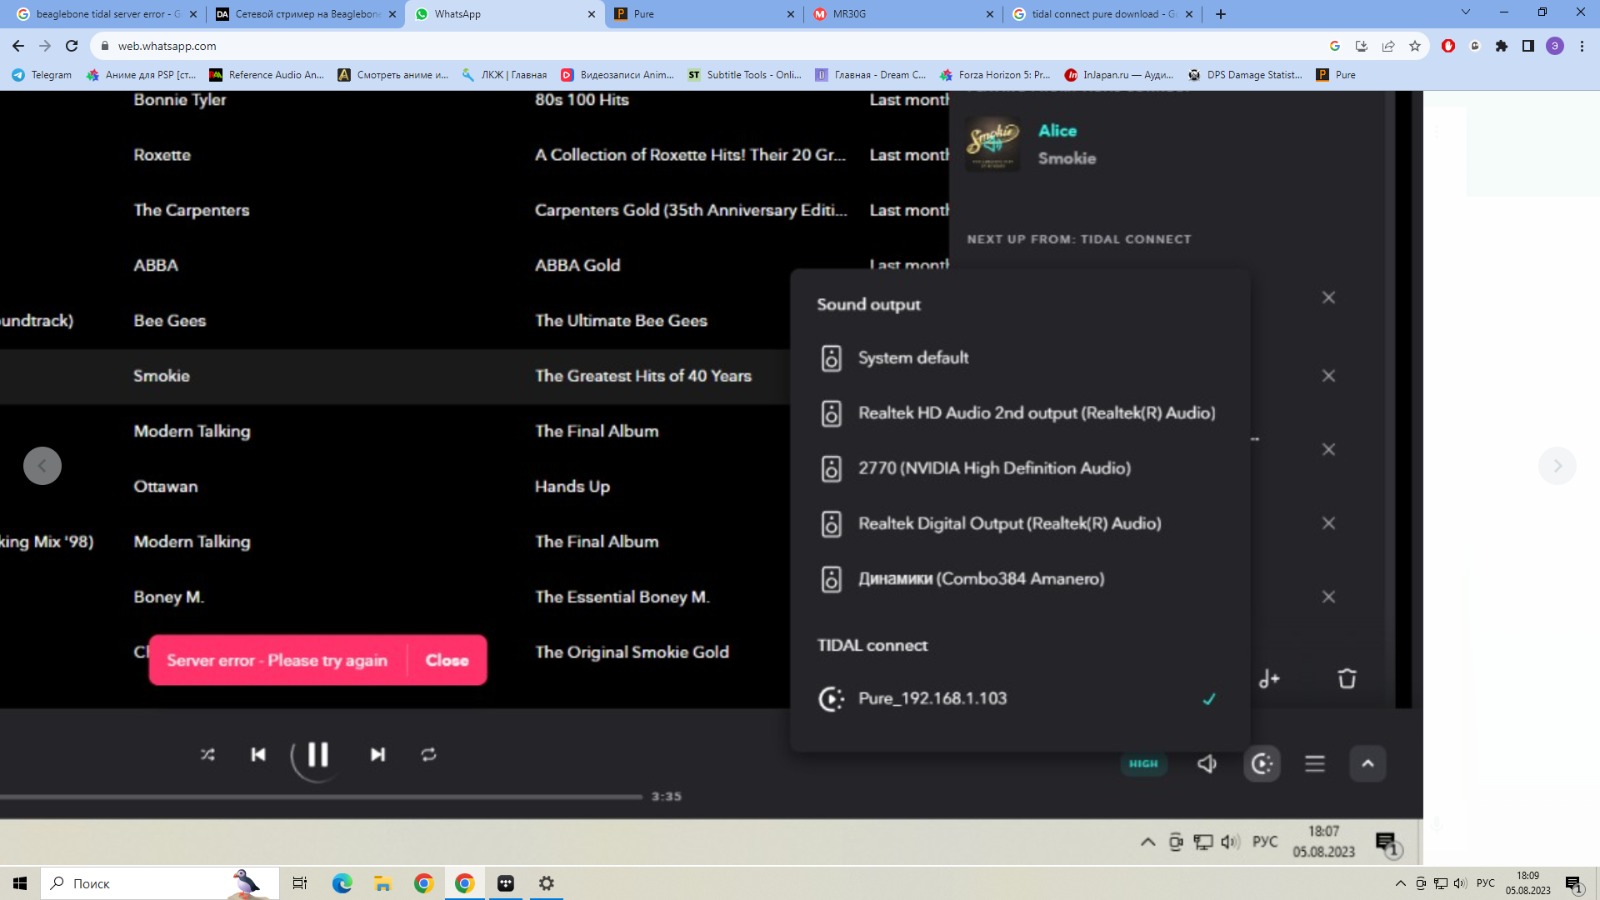Click The Essential Boney M. album
The width and height of the screenshot is (1600, 900).
pos(622,597)
